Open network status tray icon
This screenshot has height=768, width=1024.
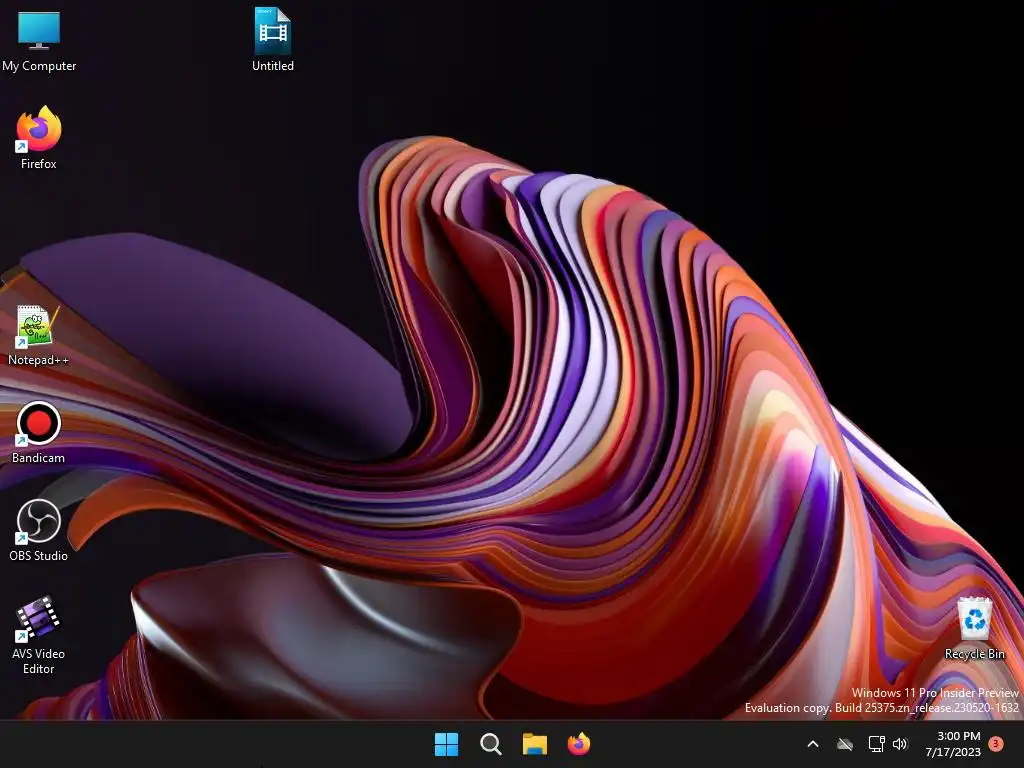876,744
